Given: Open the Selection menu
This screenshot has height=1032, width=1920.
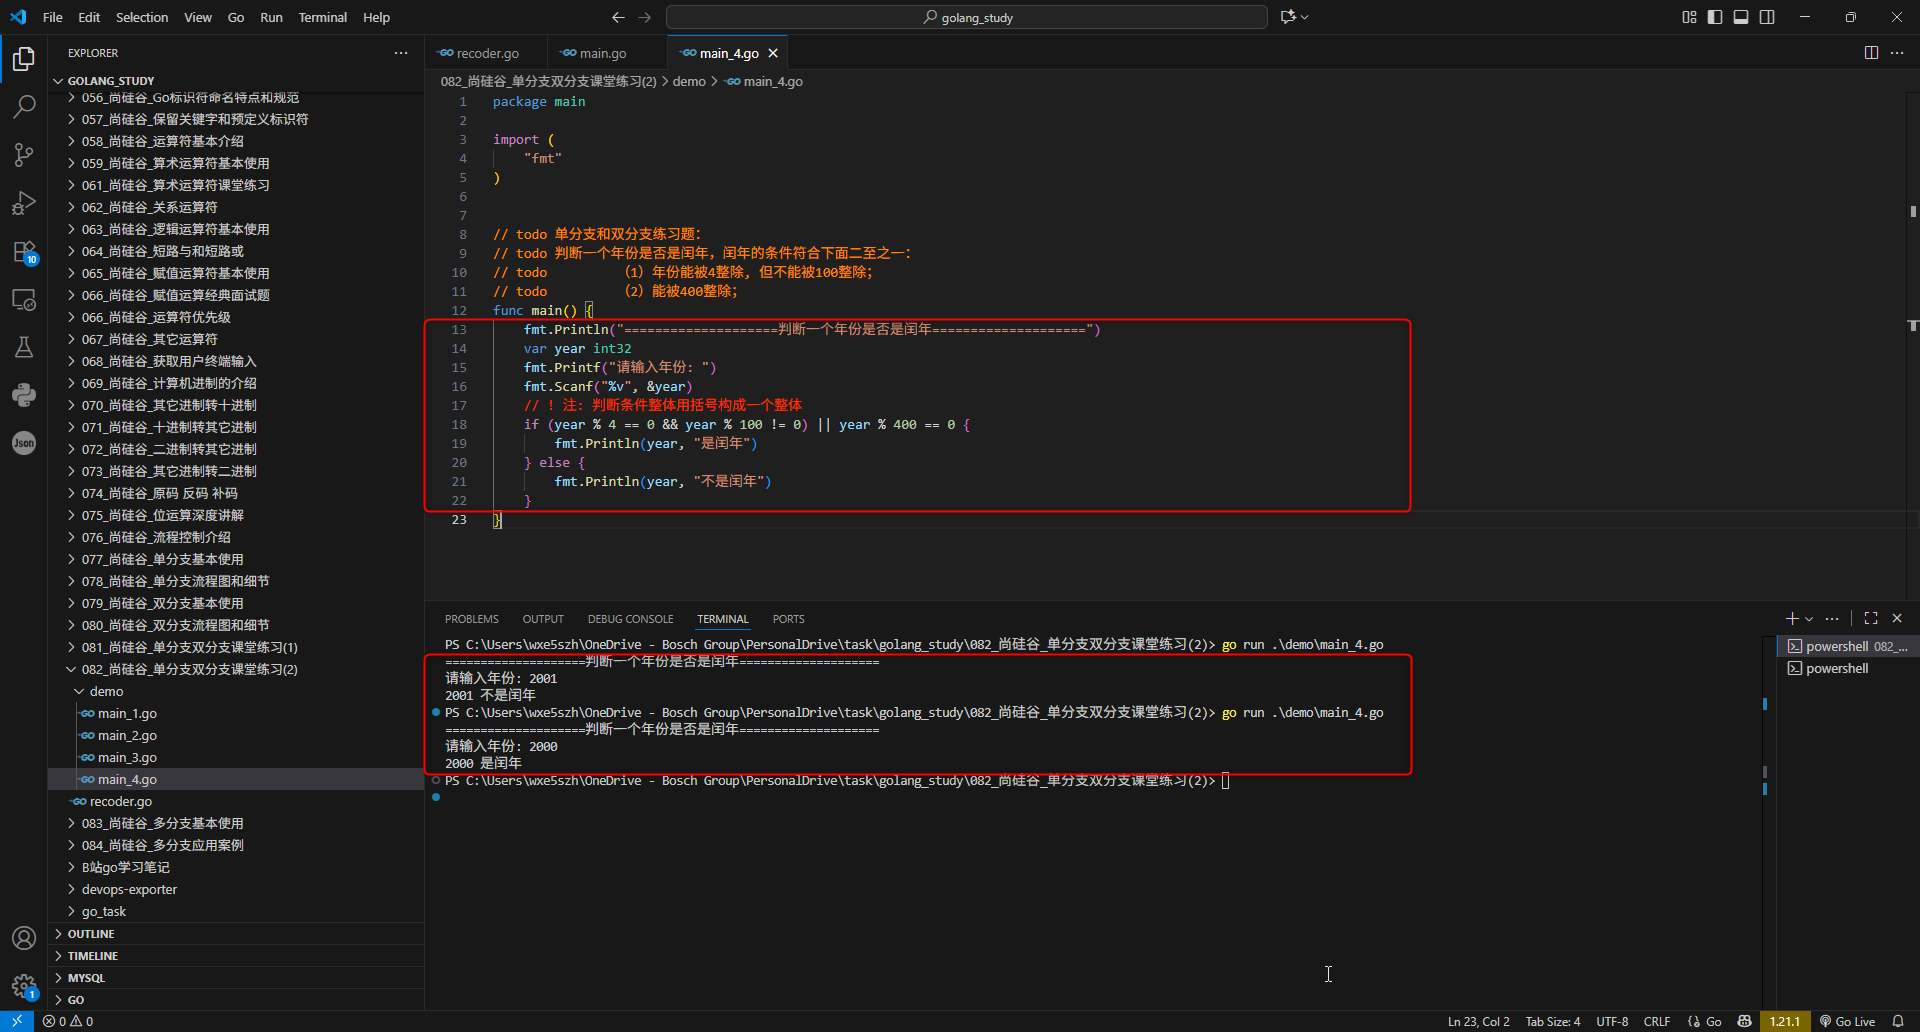Looking at the screenshot, I should [142, 17].
